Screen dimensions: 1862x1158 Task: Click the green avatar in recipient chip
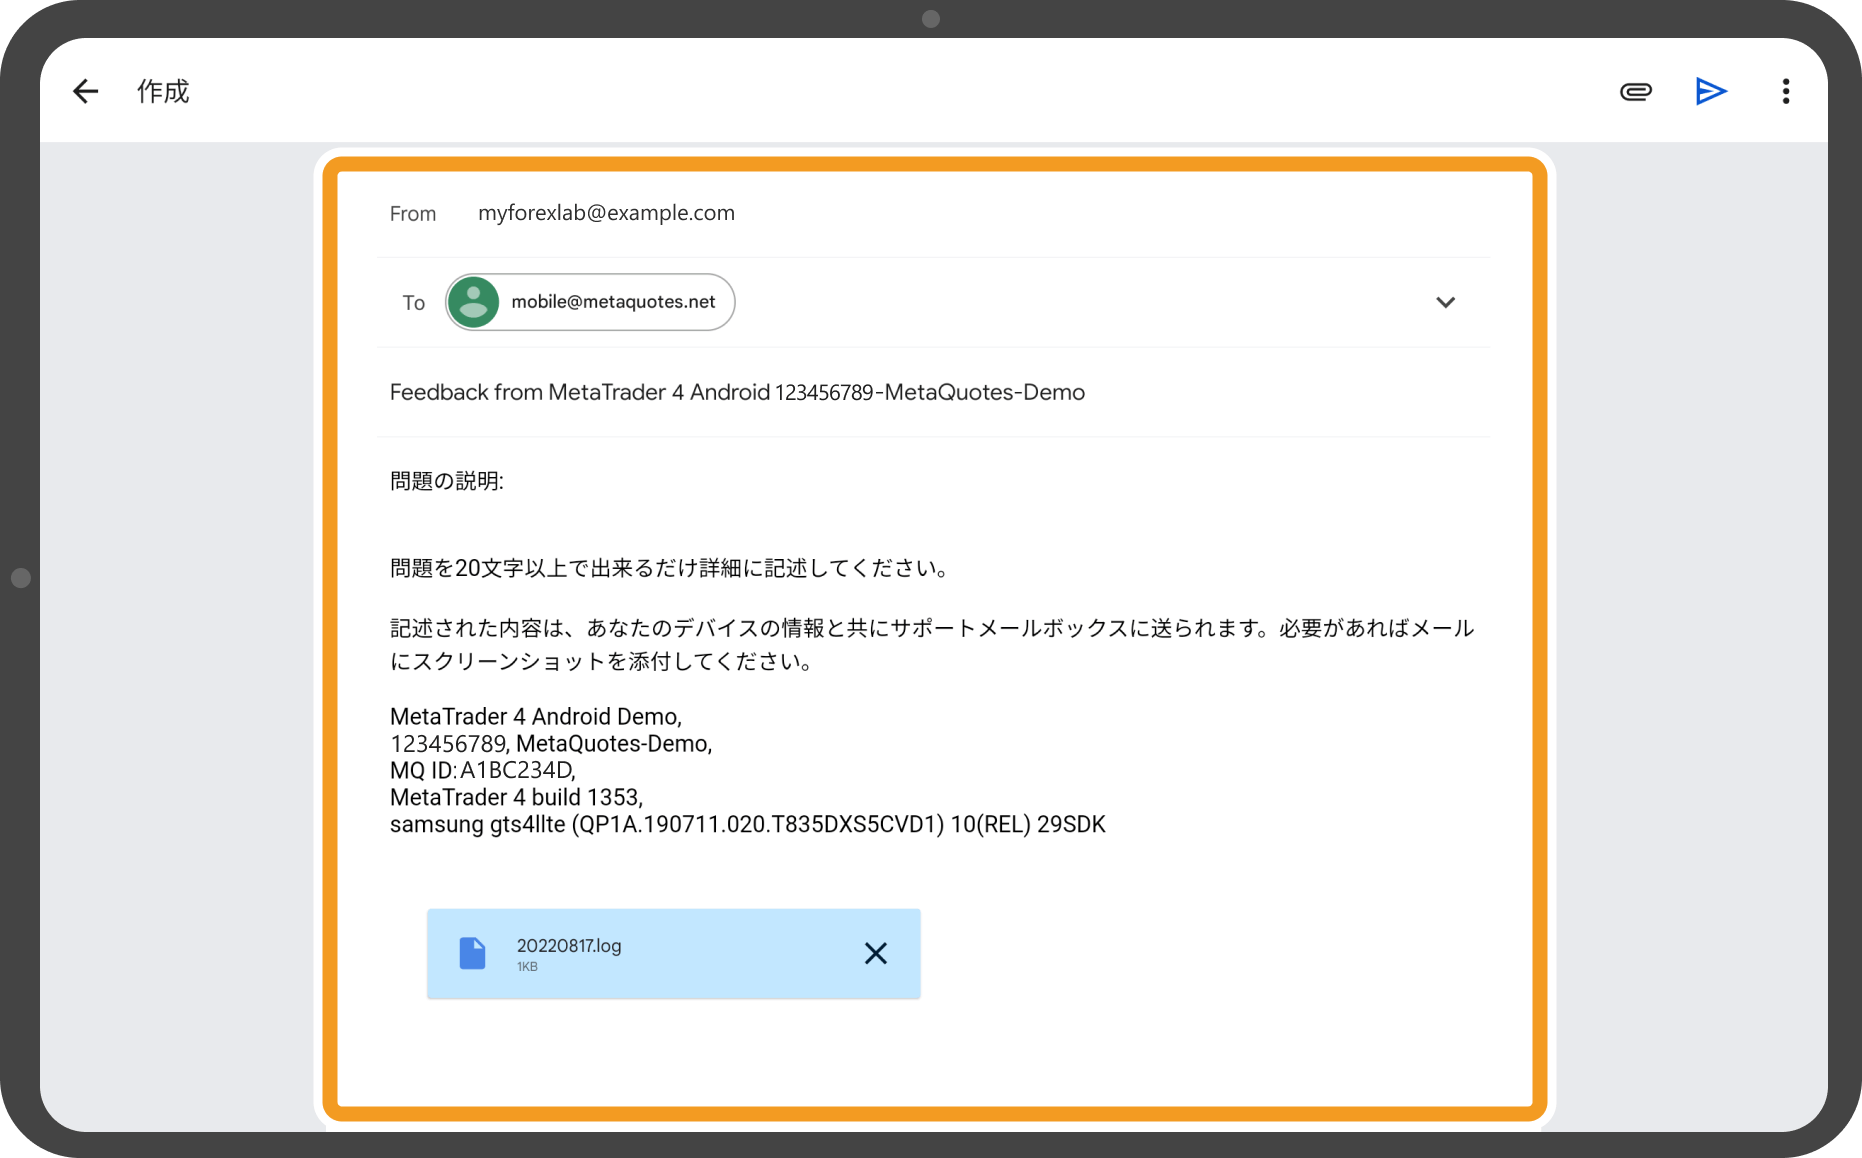473,302
